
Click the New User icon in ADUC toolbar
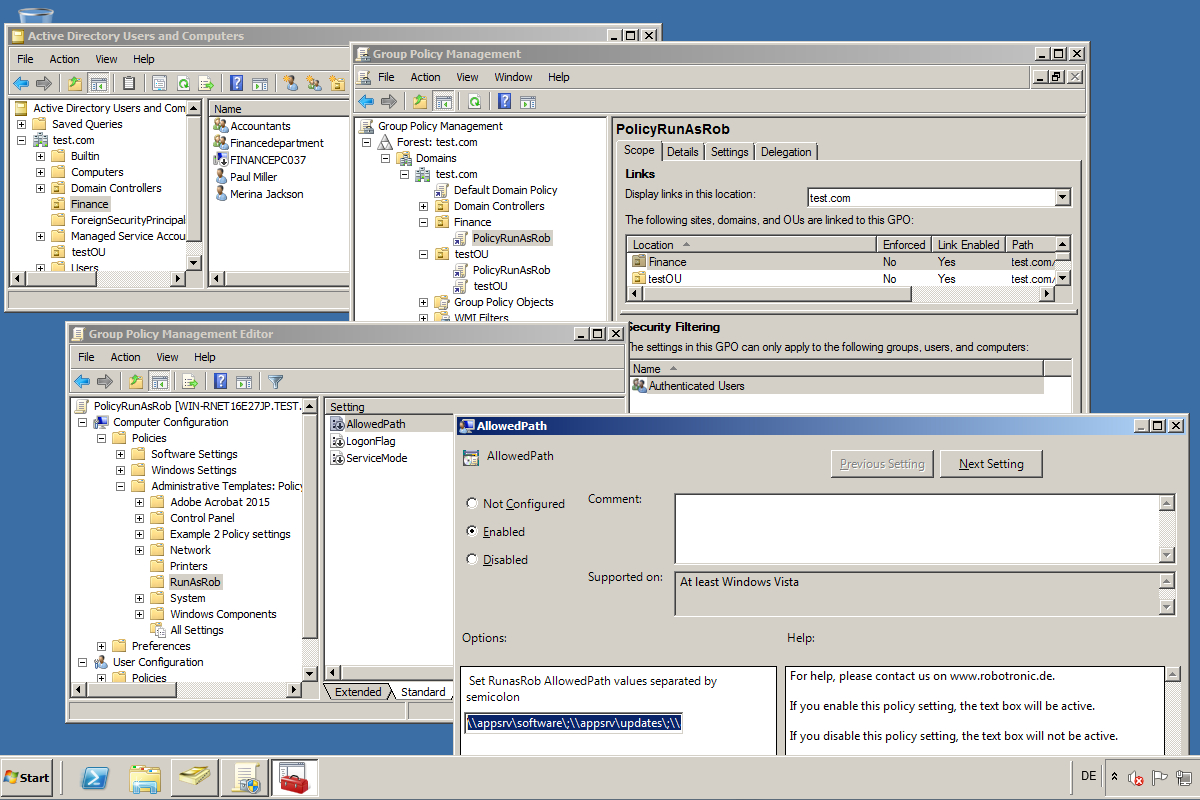pyautogui.click(x=291, y=82)
